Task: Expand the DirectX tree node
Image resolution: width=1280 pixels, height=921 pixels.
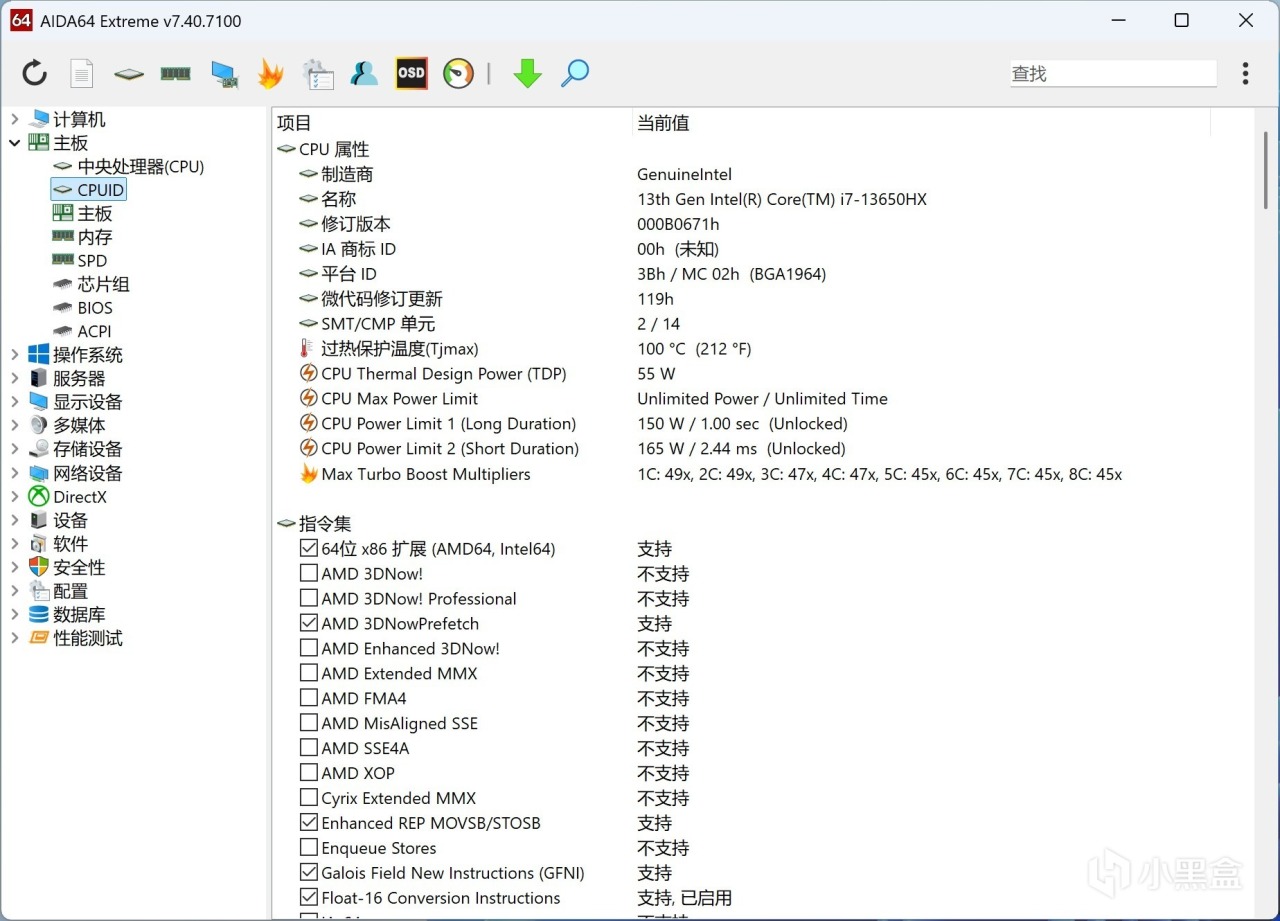Action: click(14, 496)
